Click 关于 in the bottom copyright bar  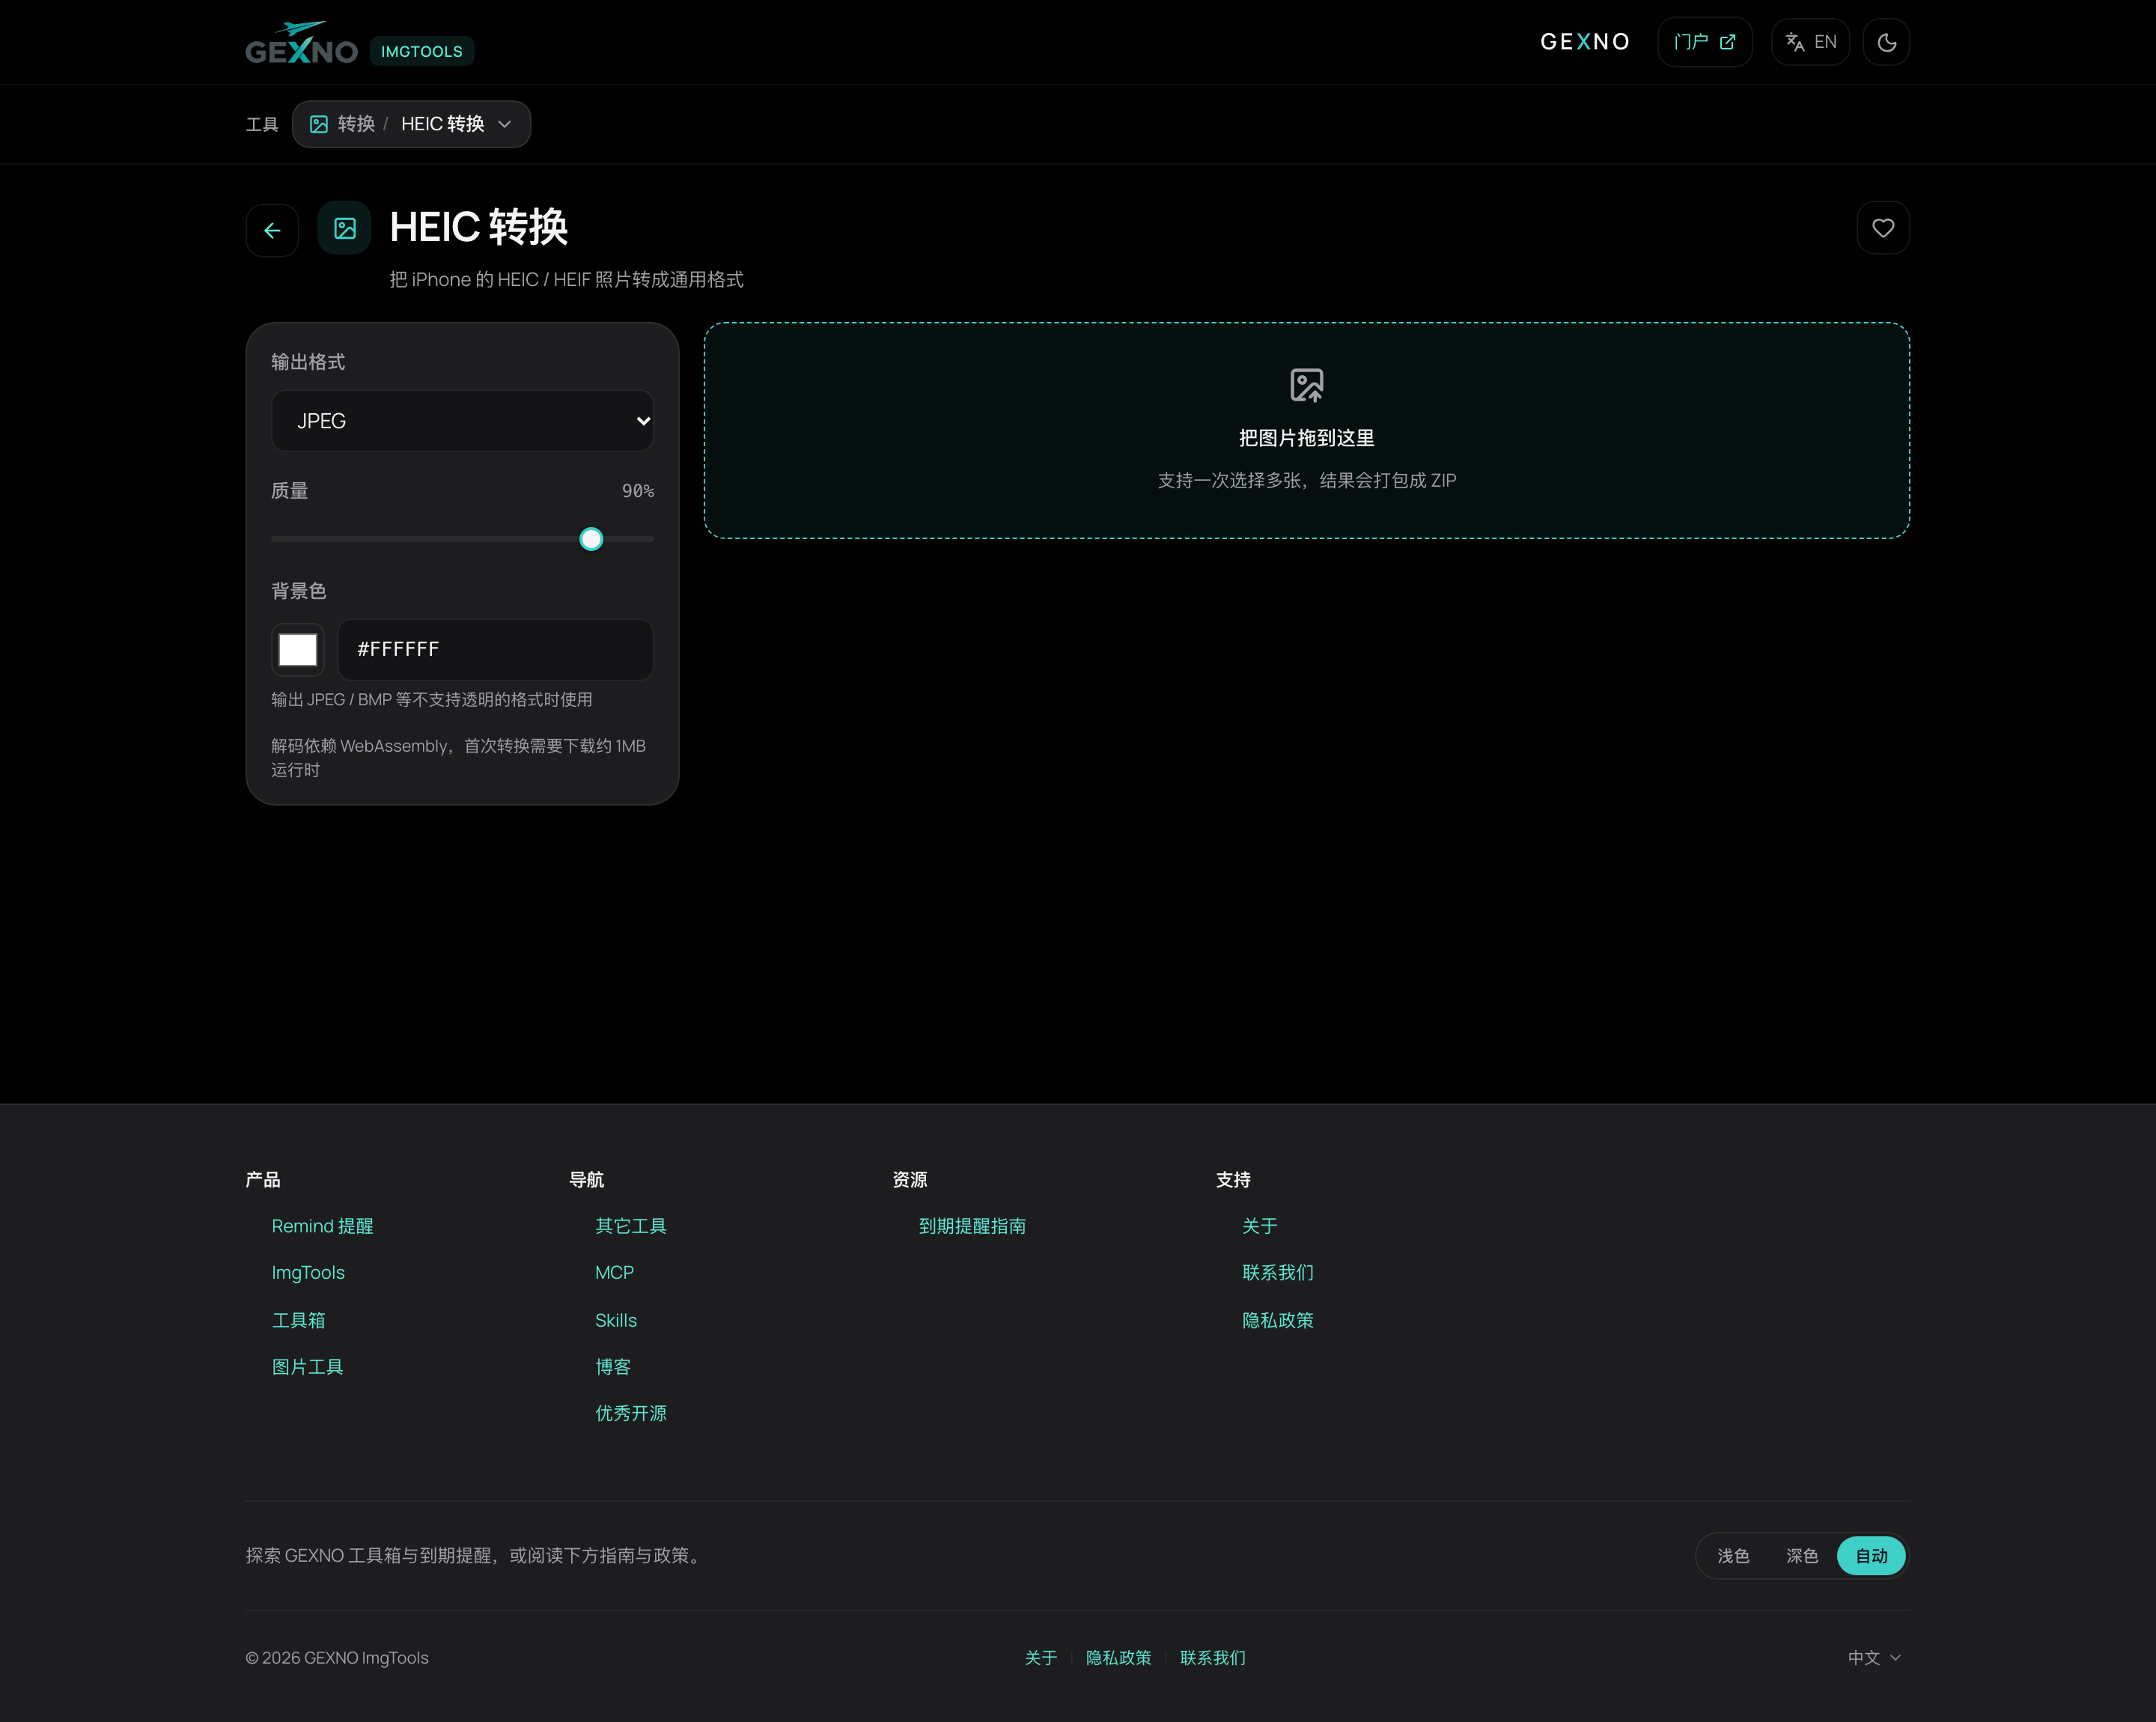(x=1041, y=1657)
